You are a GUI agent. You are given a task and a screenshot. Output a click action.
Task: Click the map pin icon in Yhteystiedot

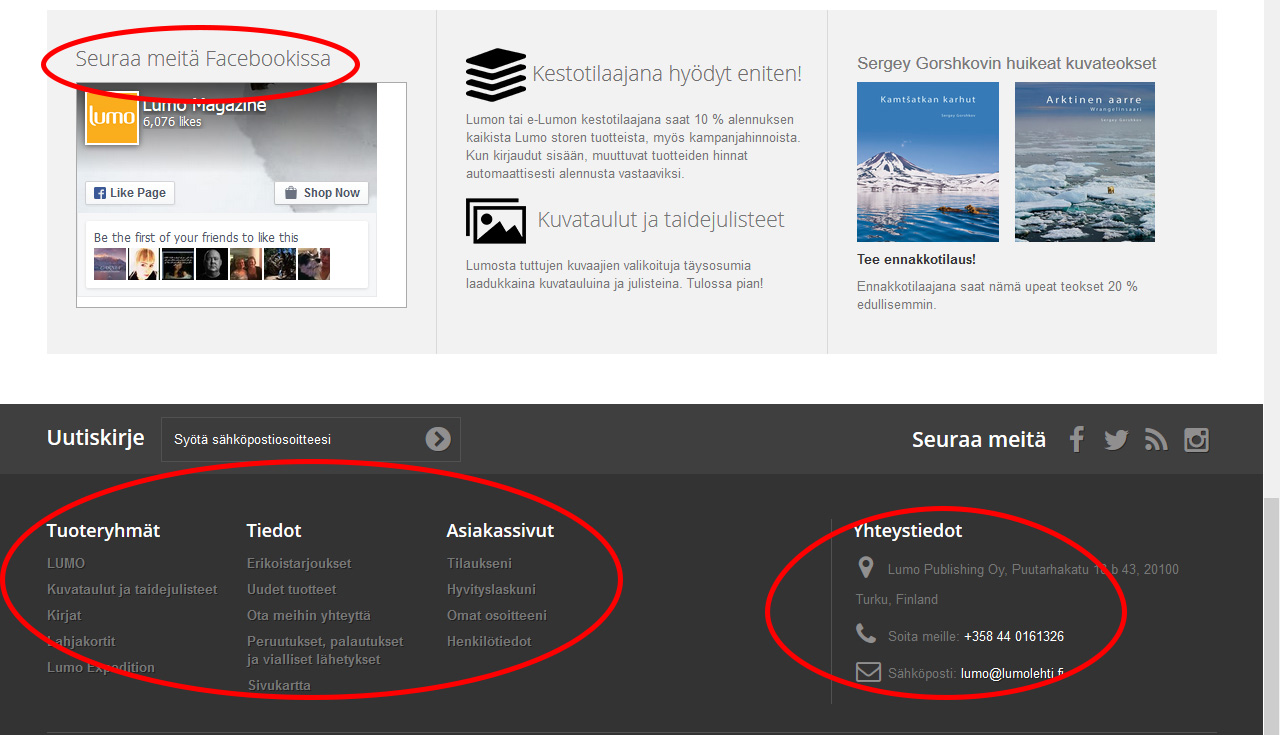[x=866, y=568]
